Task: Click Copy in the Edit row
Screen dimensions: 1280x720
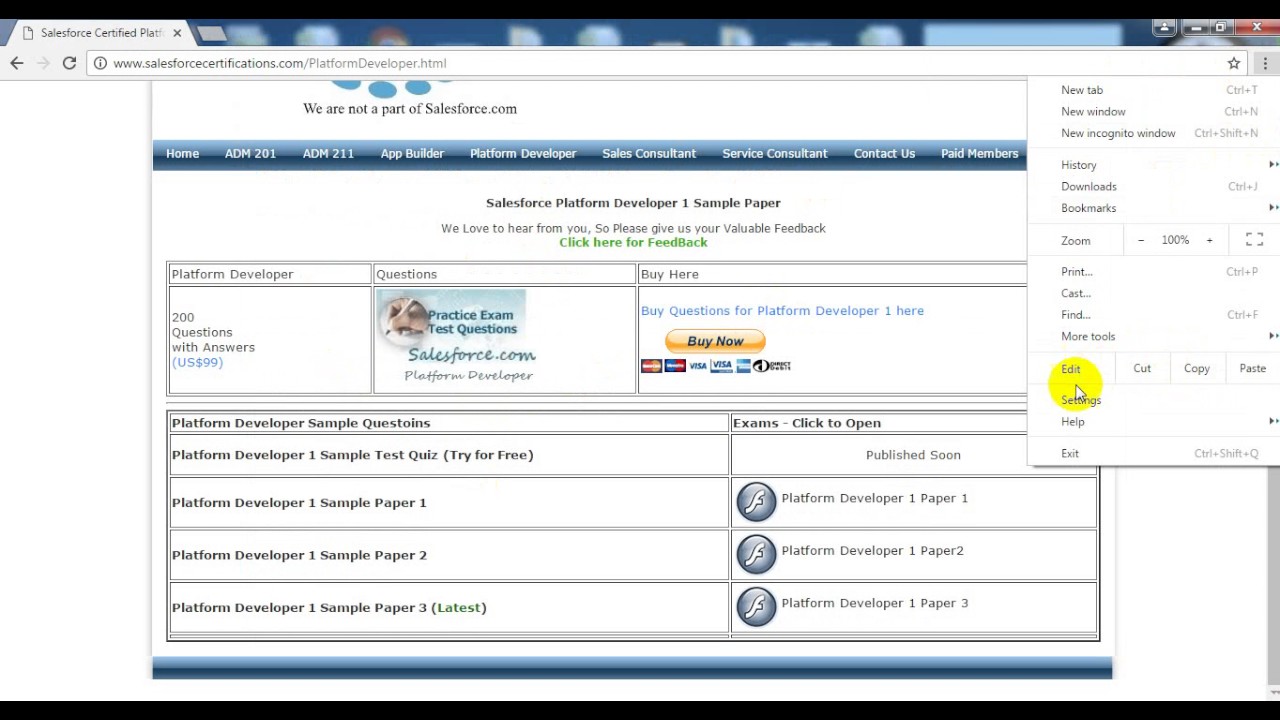Action: tap(1197, 368)
